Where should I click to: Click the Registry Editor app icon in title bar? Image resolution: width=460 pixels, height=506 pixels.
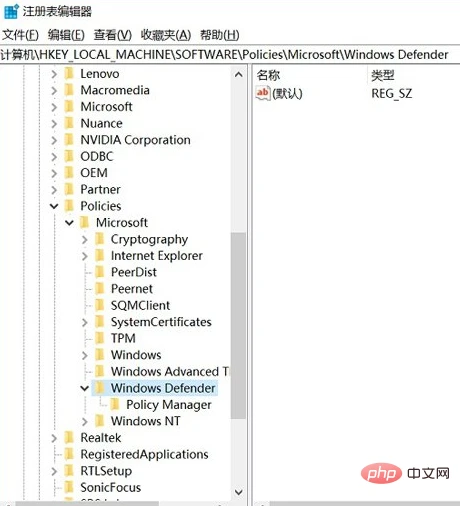click(x=11, y=11)
